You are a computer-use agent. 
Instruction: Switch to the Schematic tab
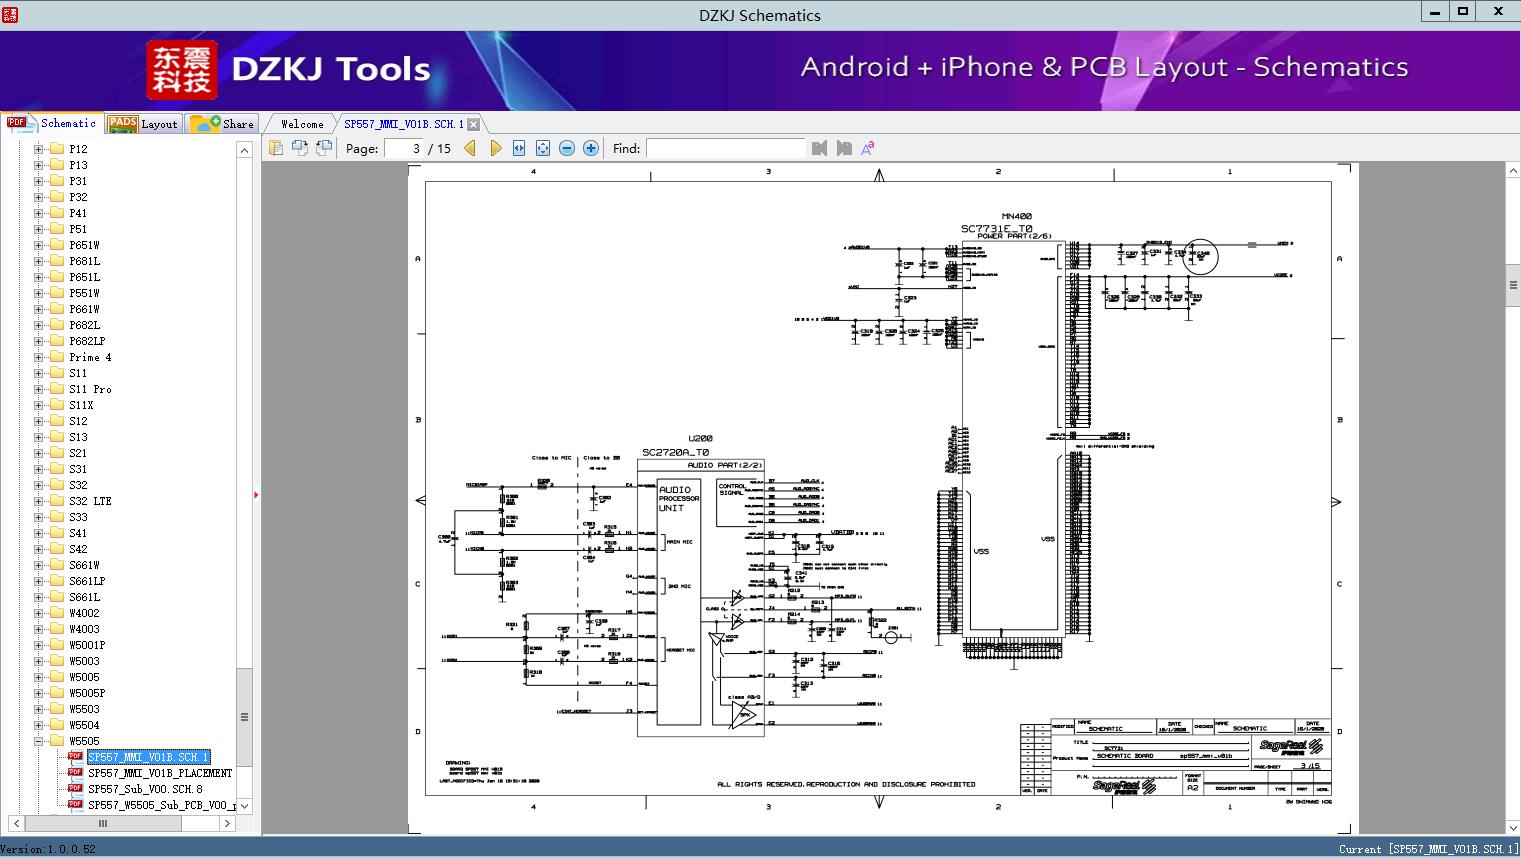(52, 123)
